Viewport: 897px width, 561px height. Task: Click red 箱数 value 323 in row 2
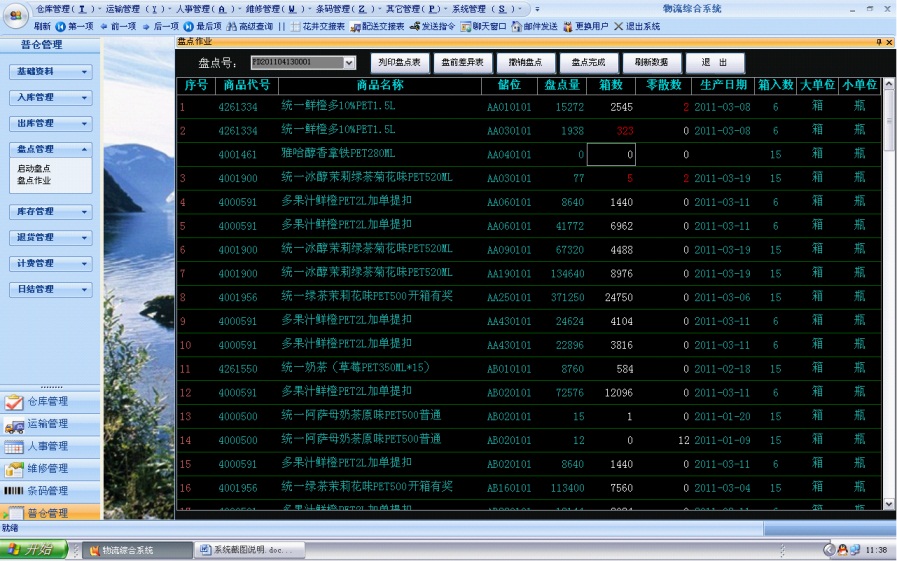click(625, 131)
